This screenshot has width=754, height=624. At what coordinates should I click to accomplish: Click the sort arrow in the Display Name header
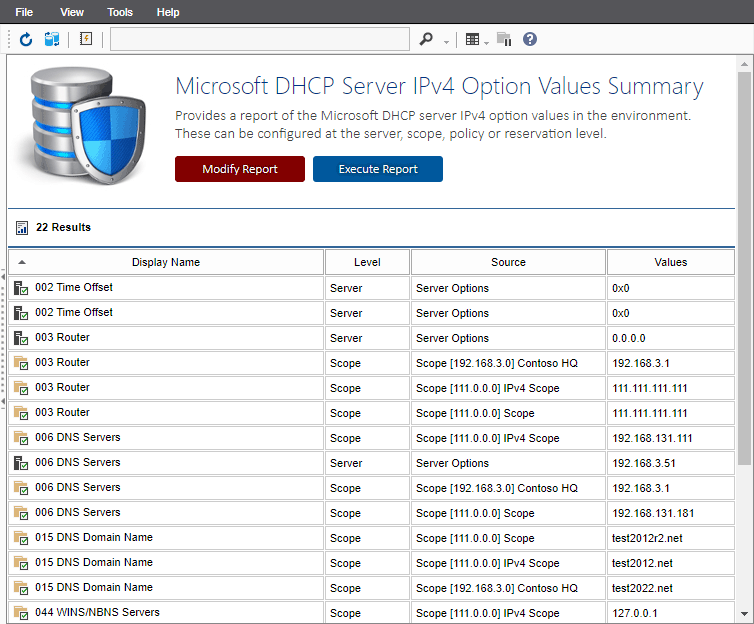(22, 262)
